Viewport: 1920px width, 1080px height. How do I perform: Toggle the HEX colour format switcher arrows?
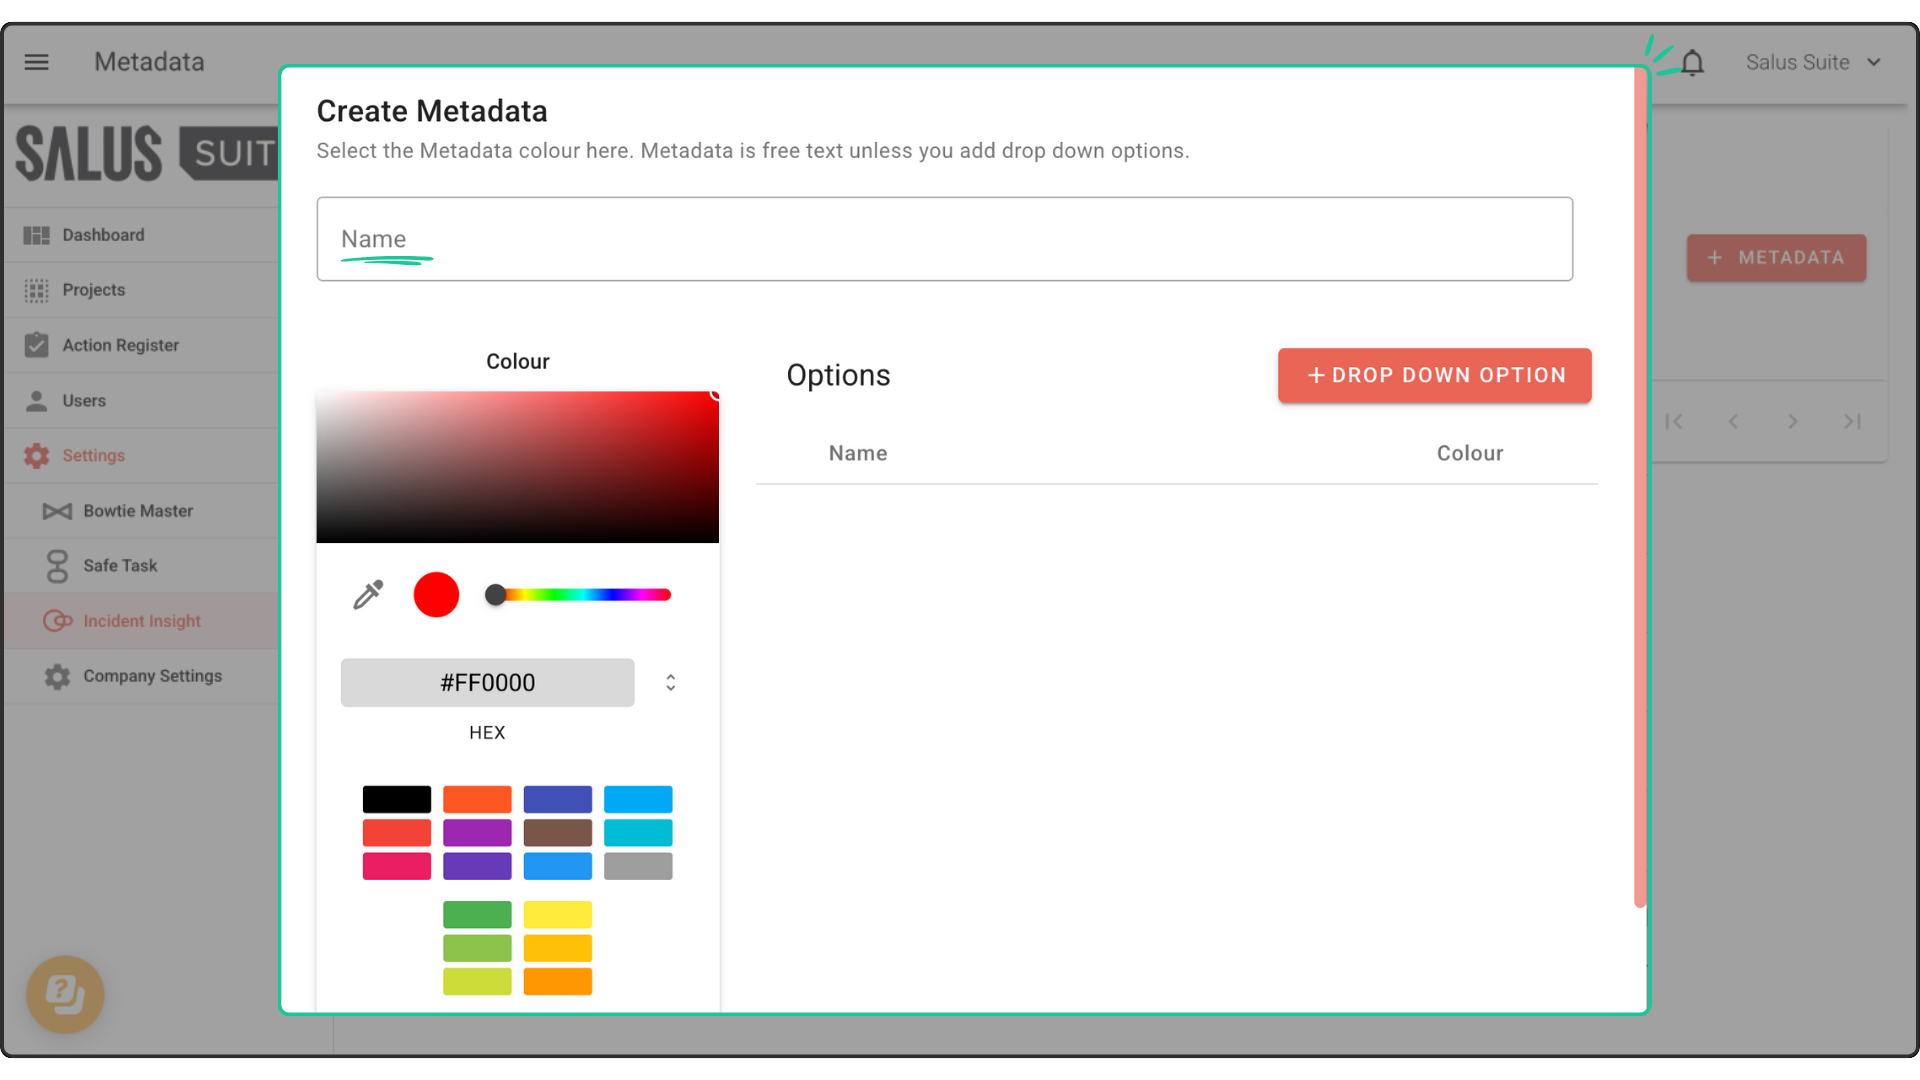coord(670,682)
